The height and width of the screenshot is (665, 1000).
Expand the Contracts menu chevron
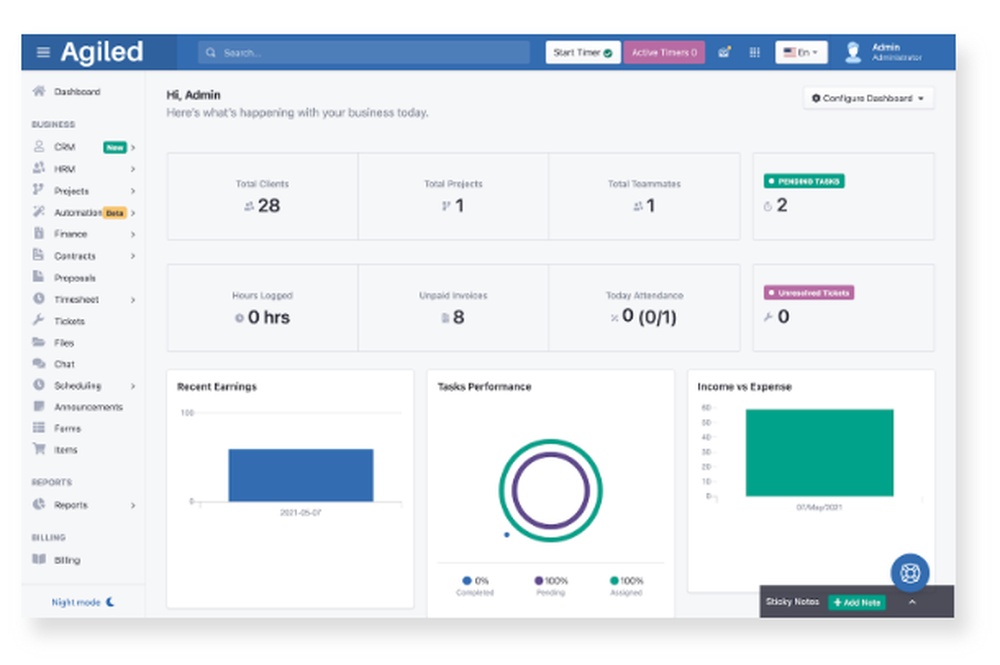(133, 256)
